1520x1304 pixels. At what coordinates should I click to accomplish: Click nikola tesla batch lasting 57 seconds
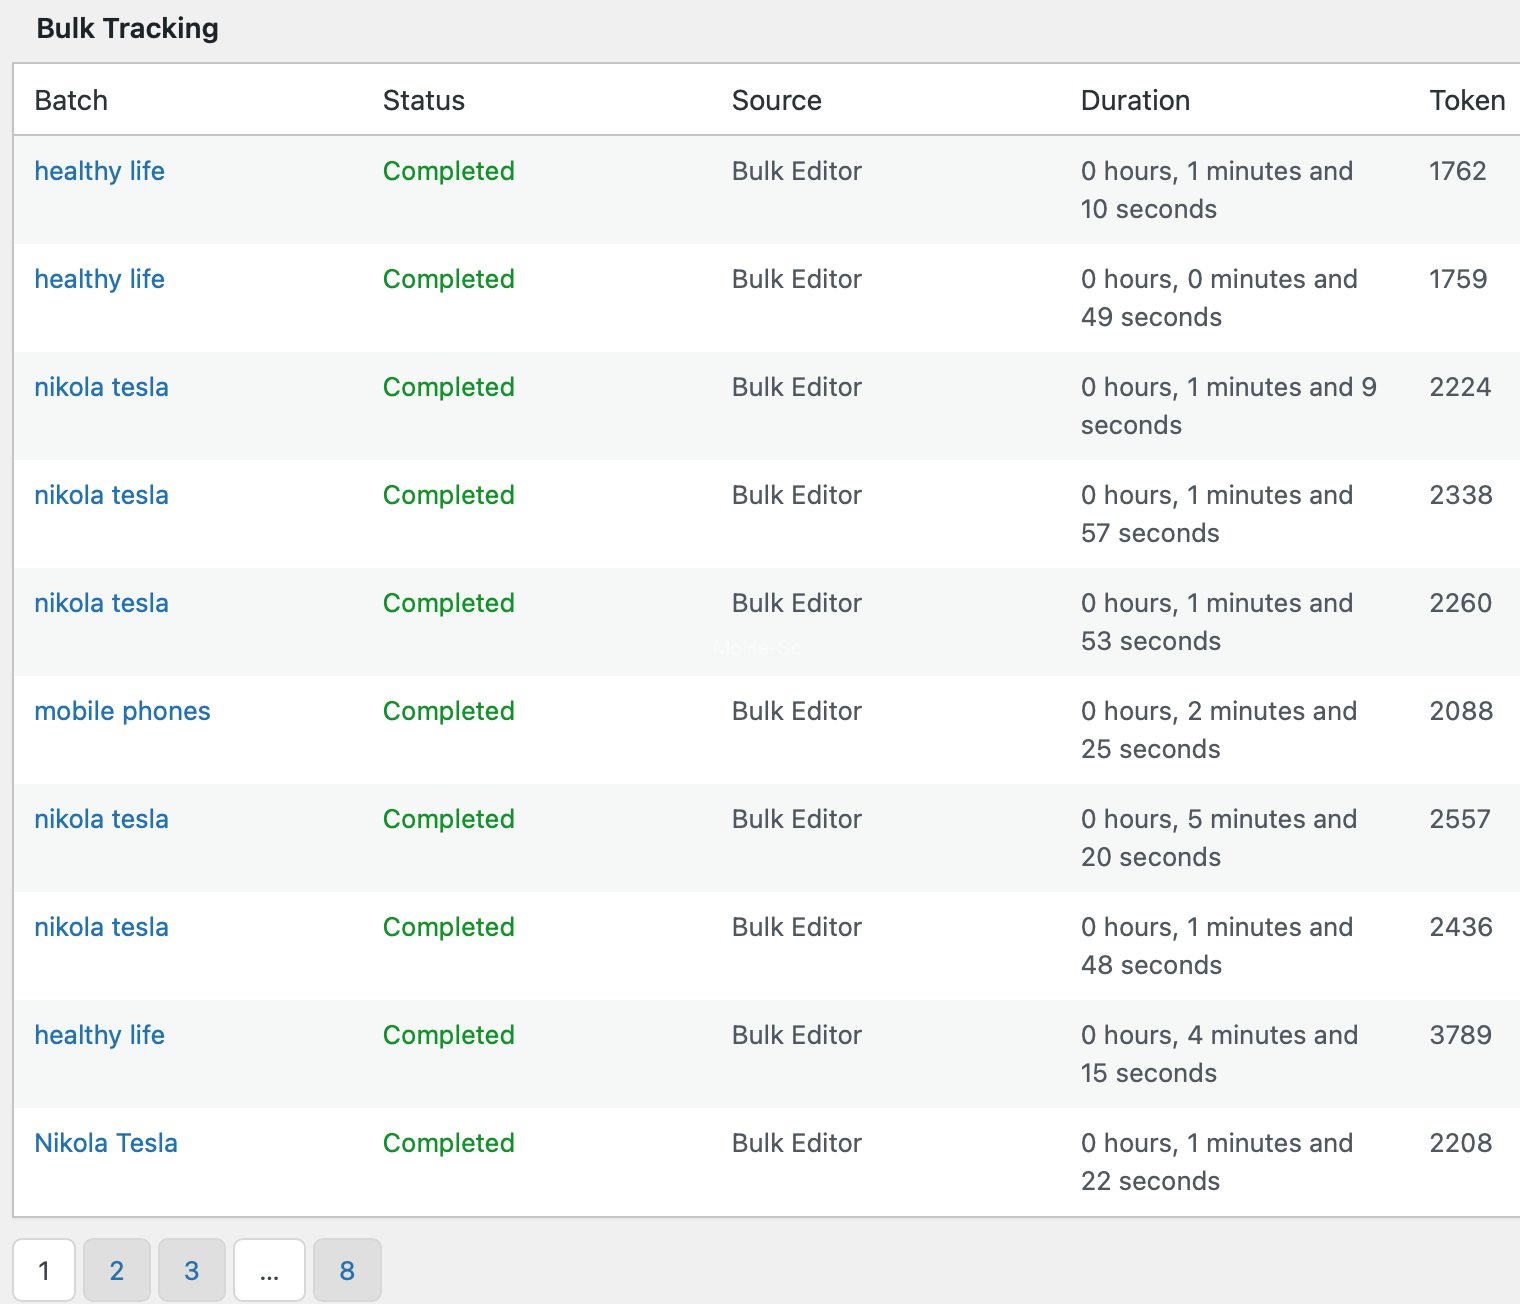coord(101,495)
